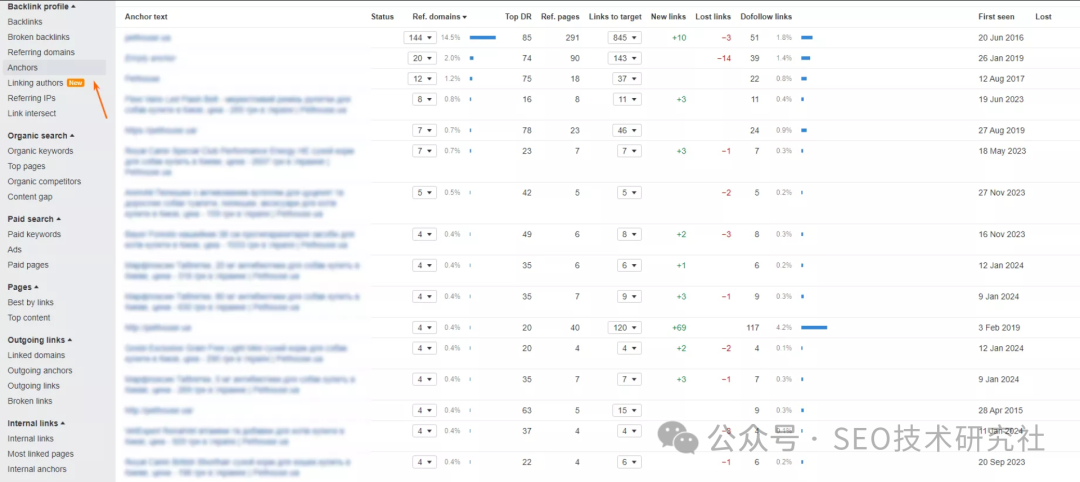Collapse the Paid search section
This screenshot has height=482, width=1080.
coord(34,219)
